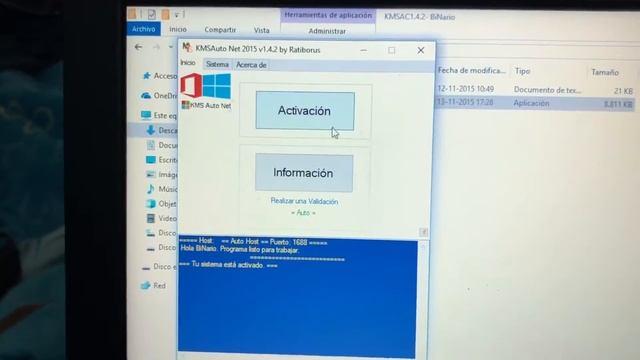The height and width of the screenshot is (360, 640).
Task: Select Acceso rápido star icon in sidebar
Action: coord(146,76)
